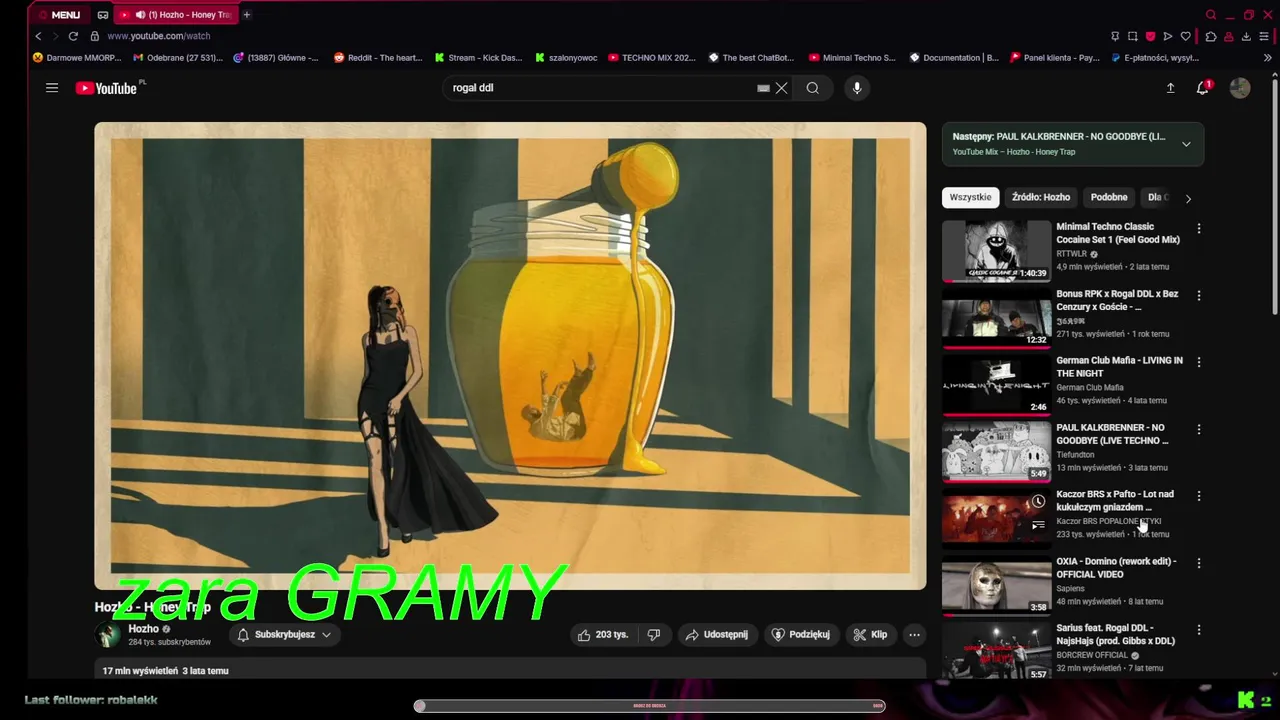Screen dimensions: 1280x720
Task: Open options for Sarius NajsHajs video
Action: pyautogui.click(x=1198, y=630)
